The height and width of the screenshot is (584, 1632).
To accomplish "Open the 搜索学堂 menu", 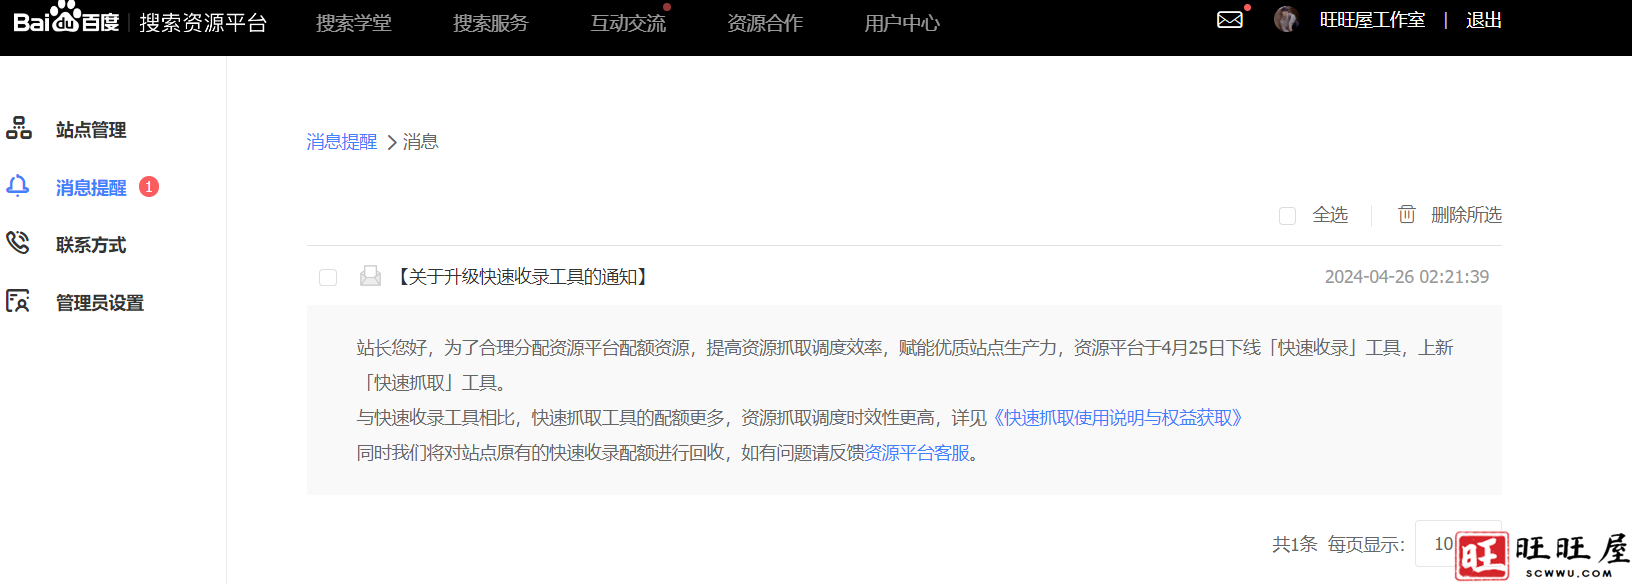I will 354,23.
